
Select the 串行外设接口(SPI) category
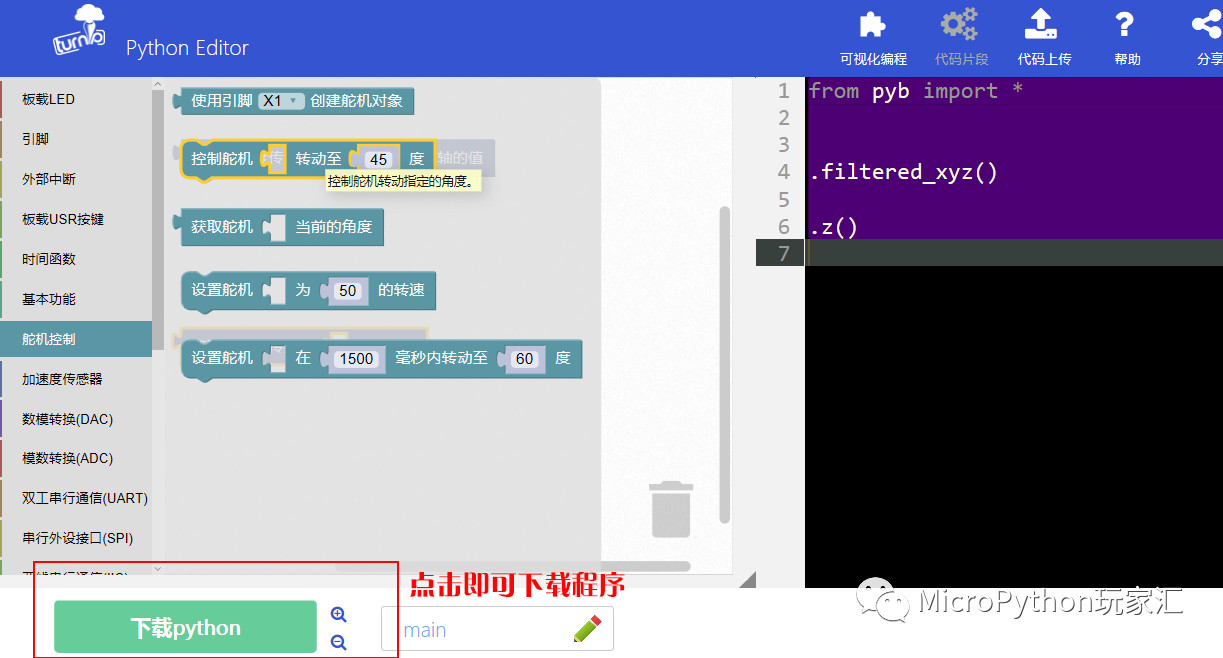pos(76,538)
